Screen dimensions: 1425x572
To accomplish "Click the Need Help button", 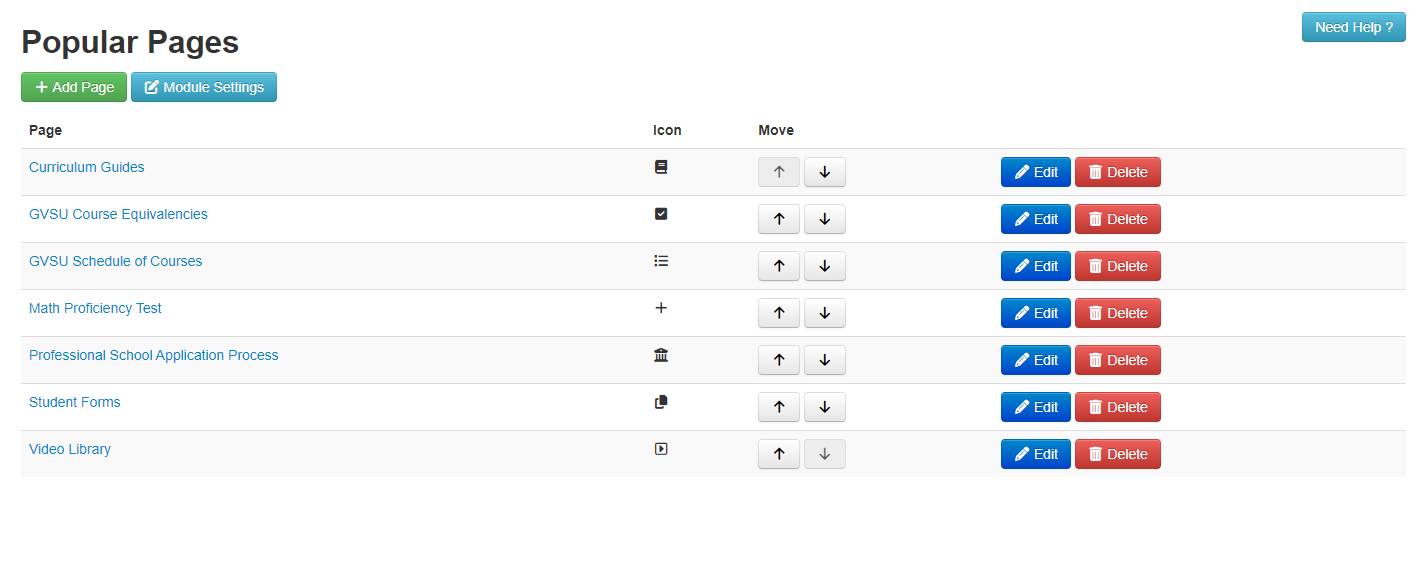I will click(1353, 27).
